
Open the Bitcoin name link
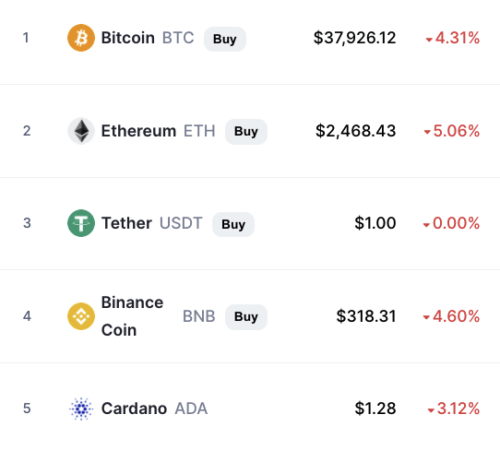[128, 38]
